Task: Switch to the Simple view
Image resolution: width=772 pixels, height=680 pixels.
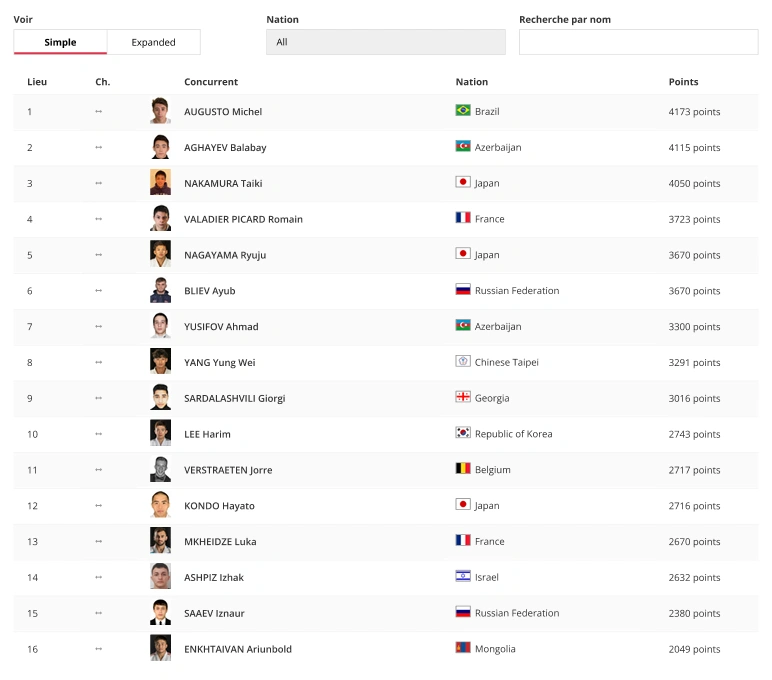Action: coord(60,42)
